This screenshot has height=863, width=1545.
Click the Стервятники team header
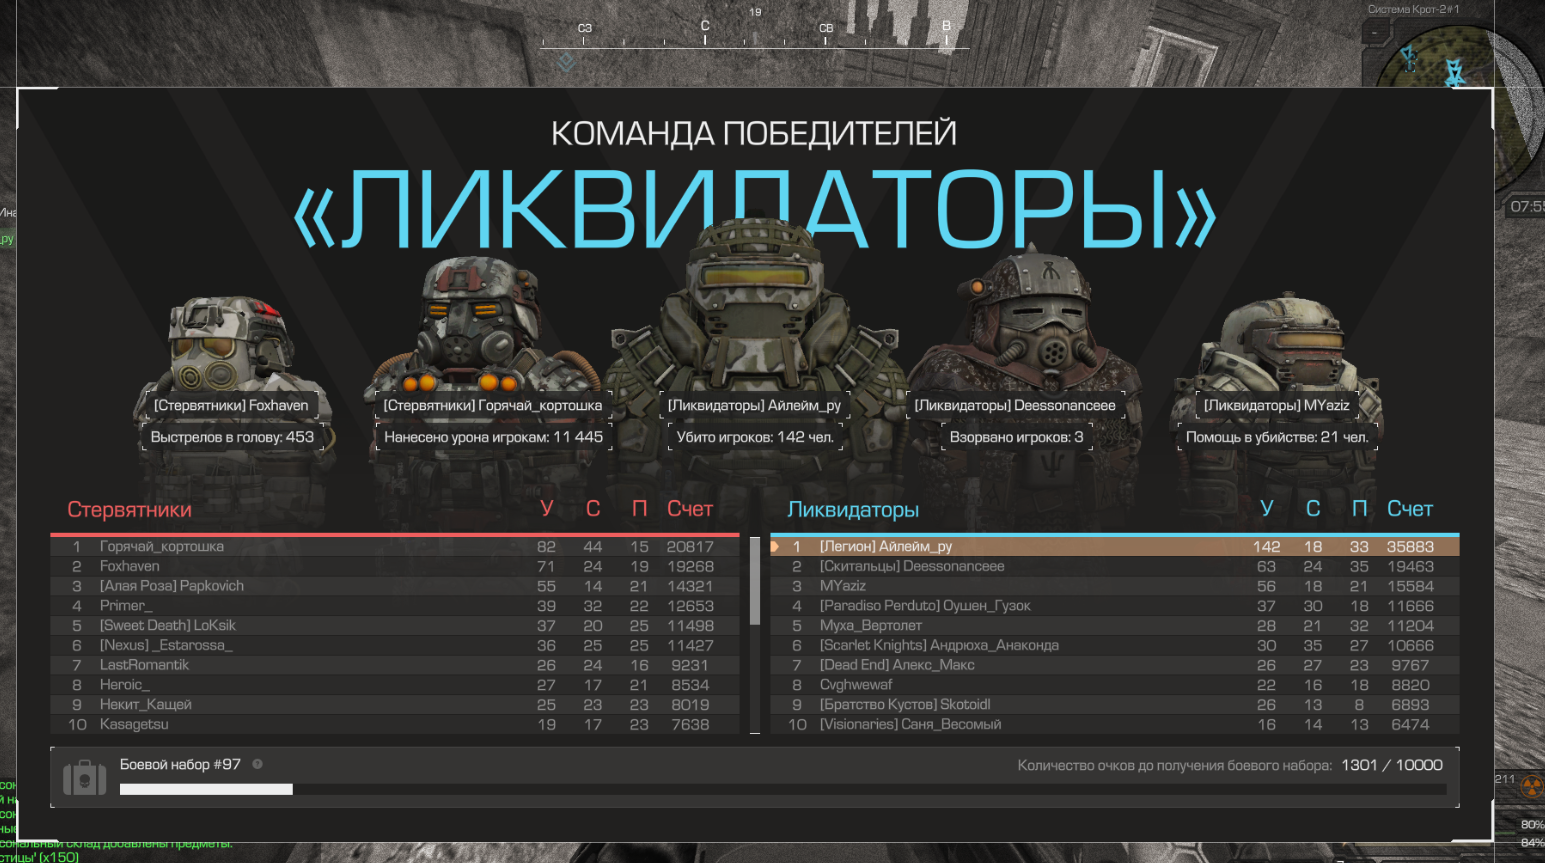(x=129, y=510)
